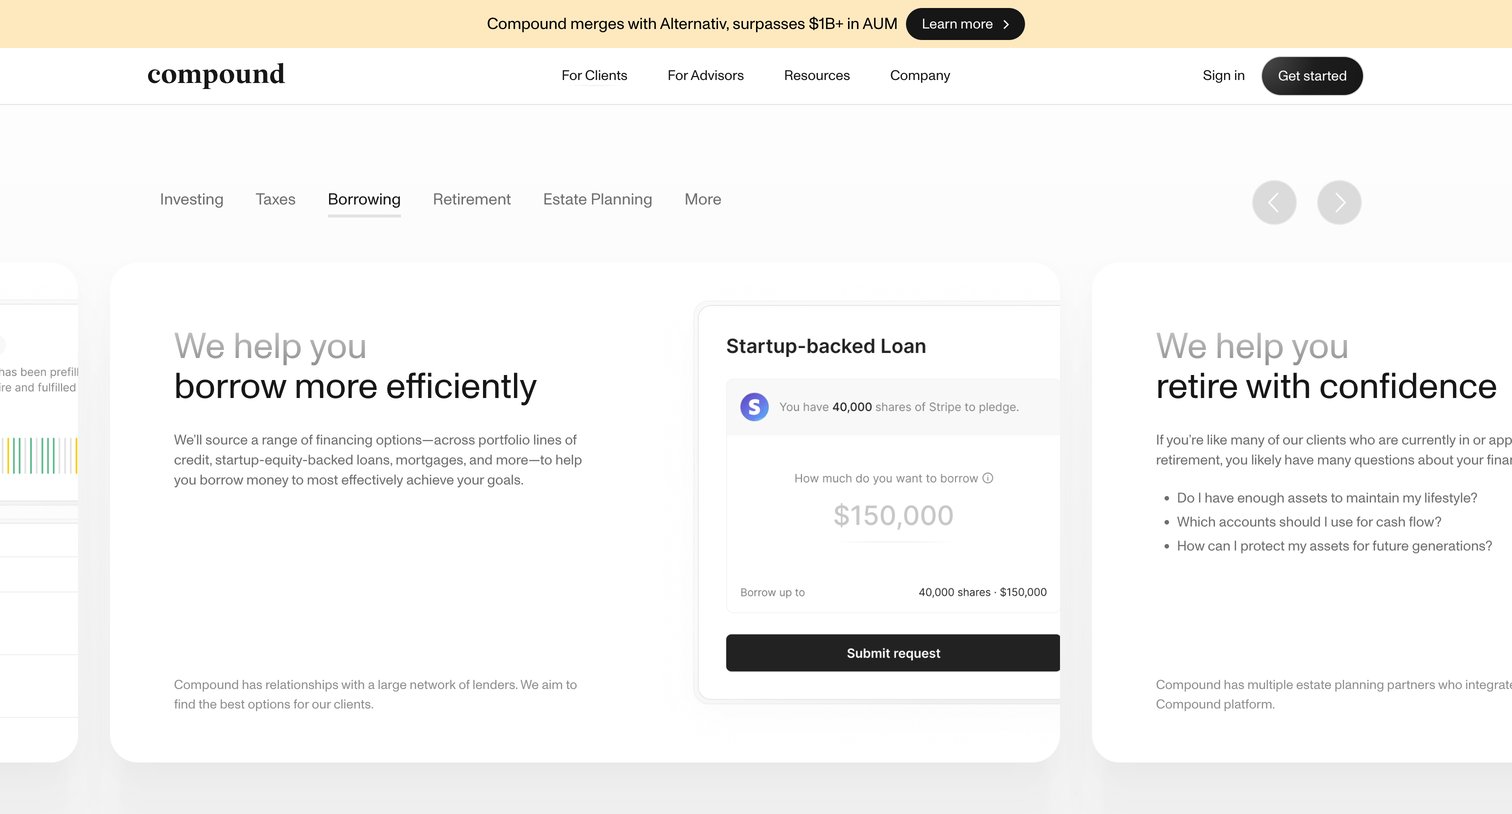The image size is (1512, 814).
Task: Switch to the Taxes tab
Action: pos(275,199)
